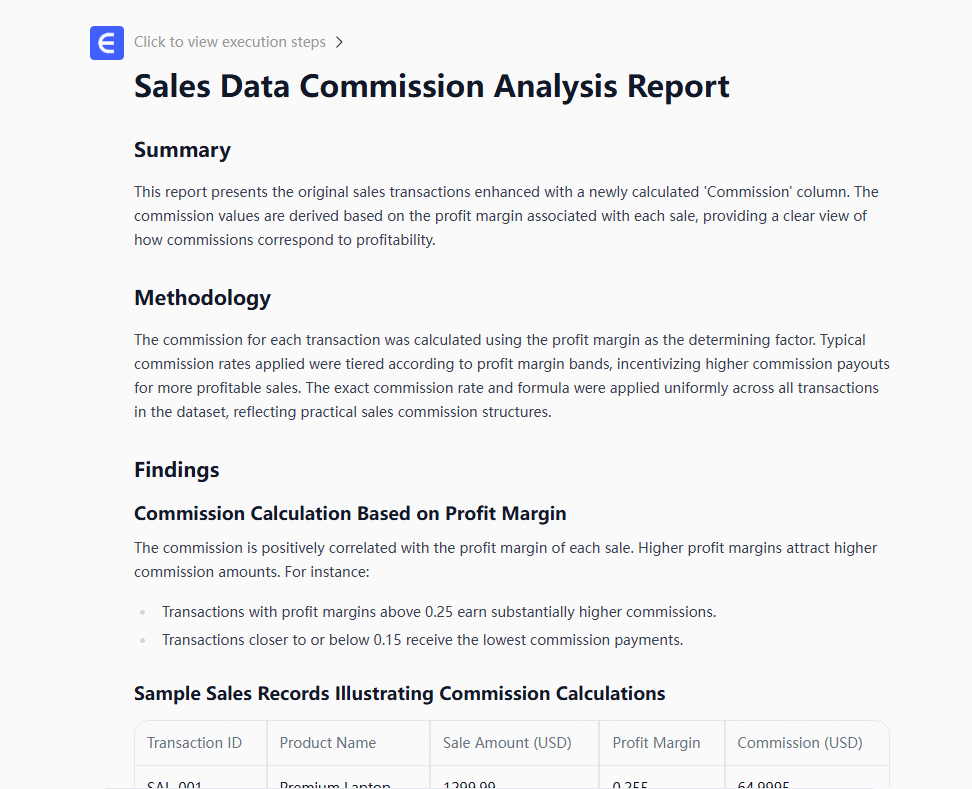The height and width of the screenshot is (789, 972).
Task: Click the 'Sample Sales Records' subheading
Action: pos(399,694)
